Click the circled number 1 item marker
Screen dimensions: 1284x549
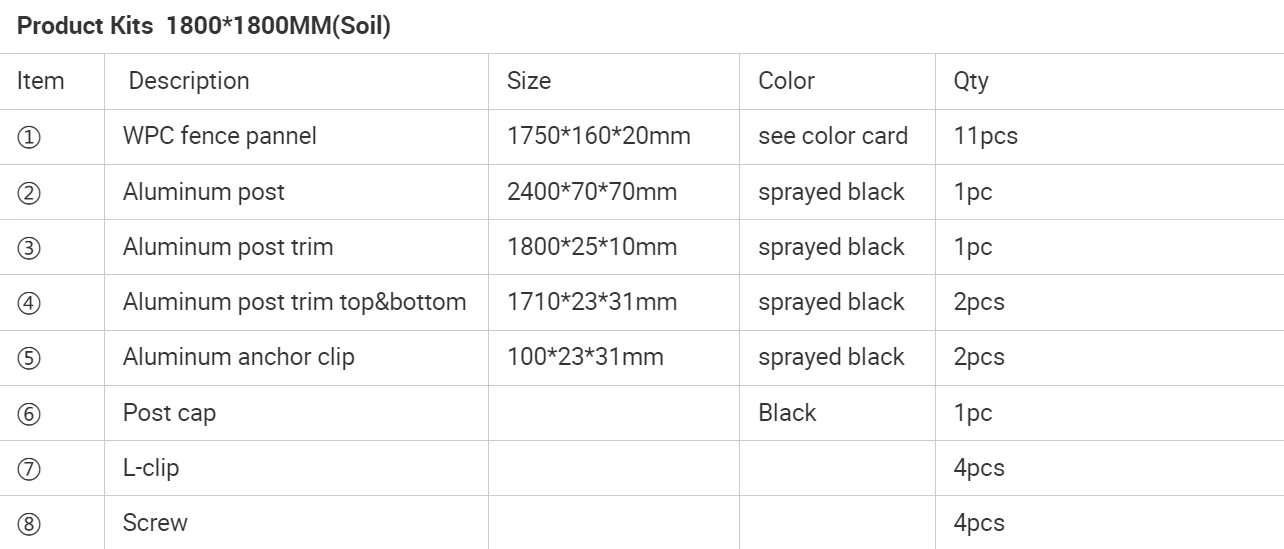click(x=29, y=138)
